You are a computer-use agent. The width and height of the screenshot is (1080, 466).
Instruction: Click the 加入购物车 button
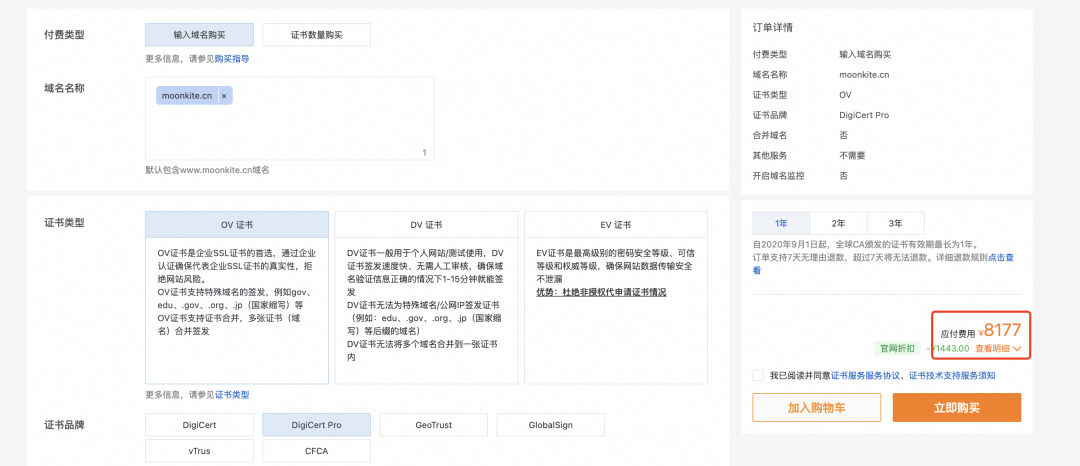816,407
